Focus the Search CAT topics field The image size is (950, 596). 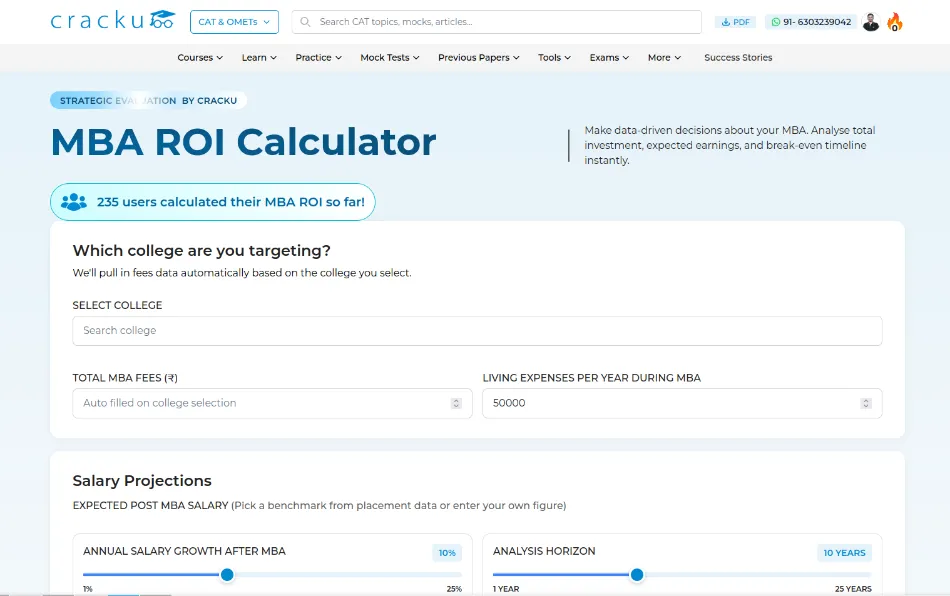[x=496, y=22]
